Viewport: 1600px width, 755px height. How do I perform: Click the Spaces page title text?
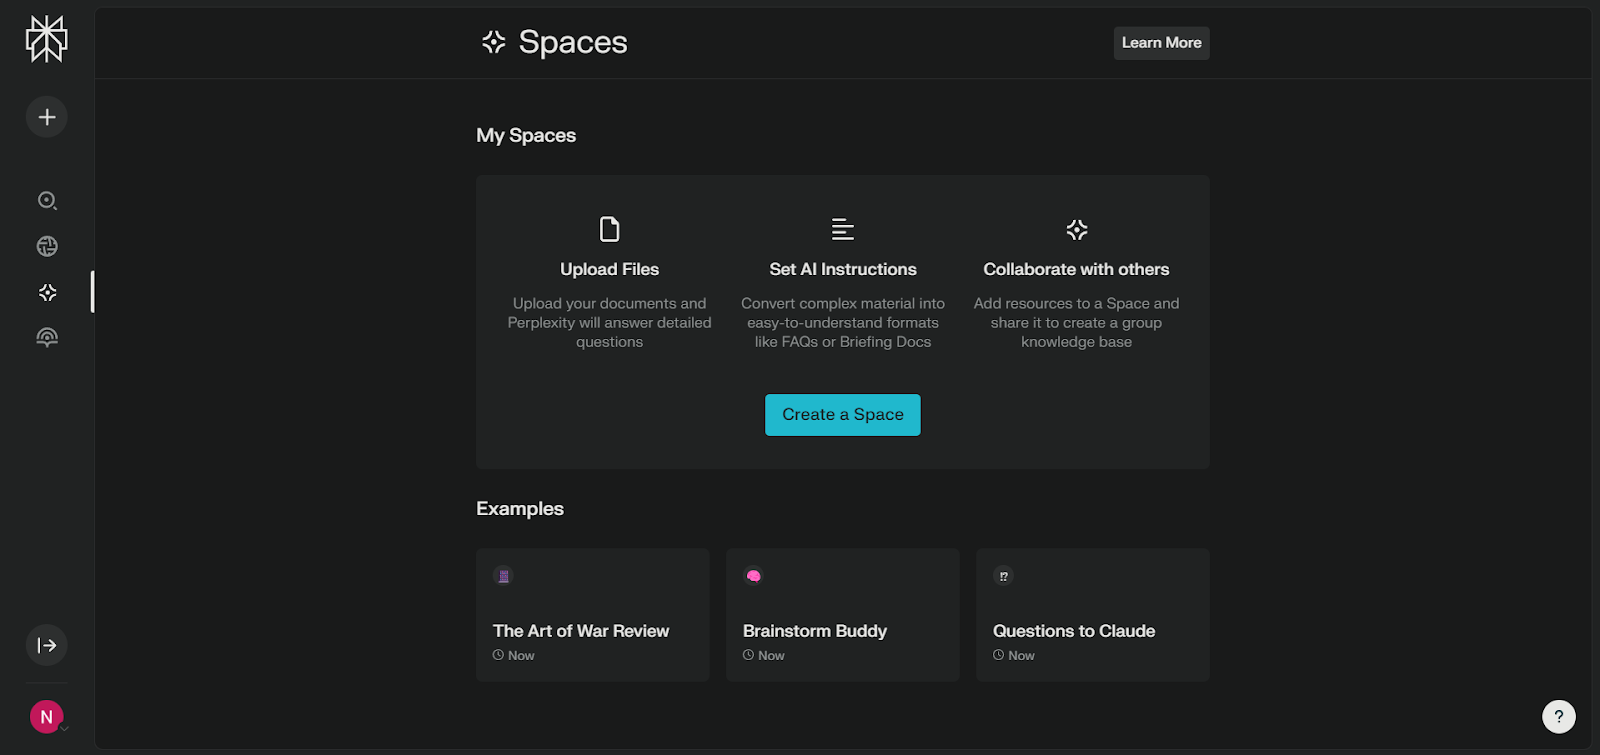click(573, 42)
